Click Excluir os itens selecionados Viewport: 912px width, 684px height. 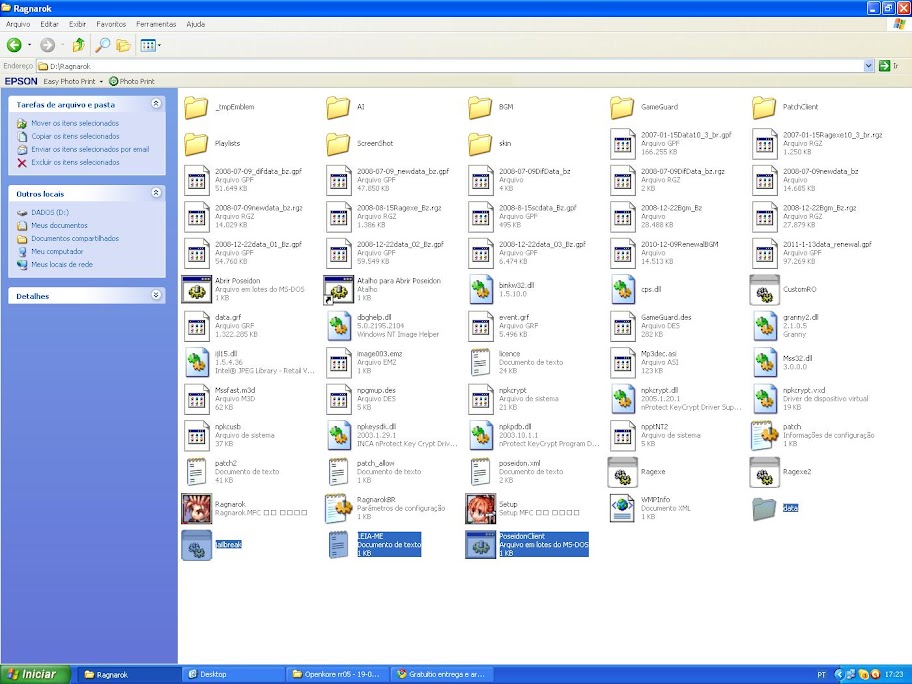(x=75, y=162)
